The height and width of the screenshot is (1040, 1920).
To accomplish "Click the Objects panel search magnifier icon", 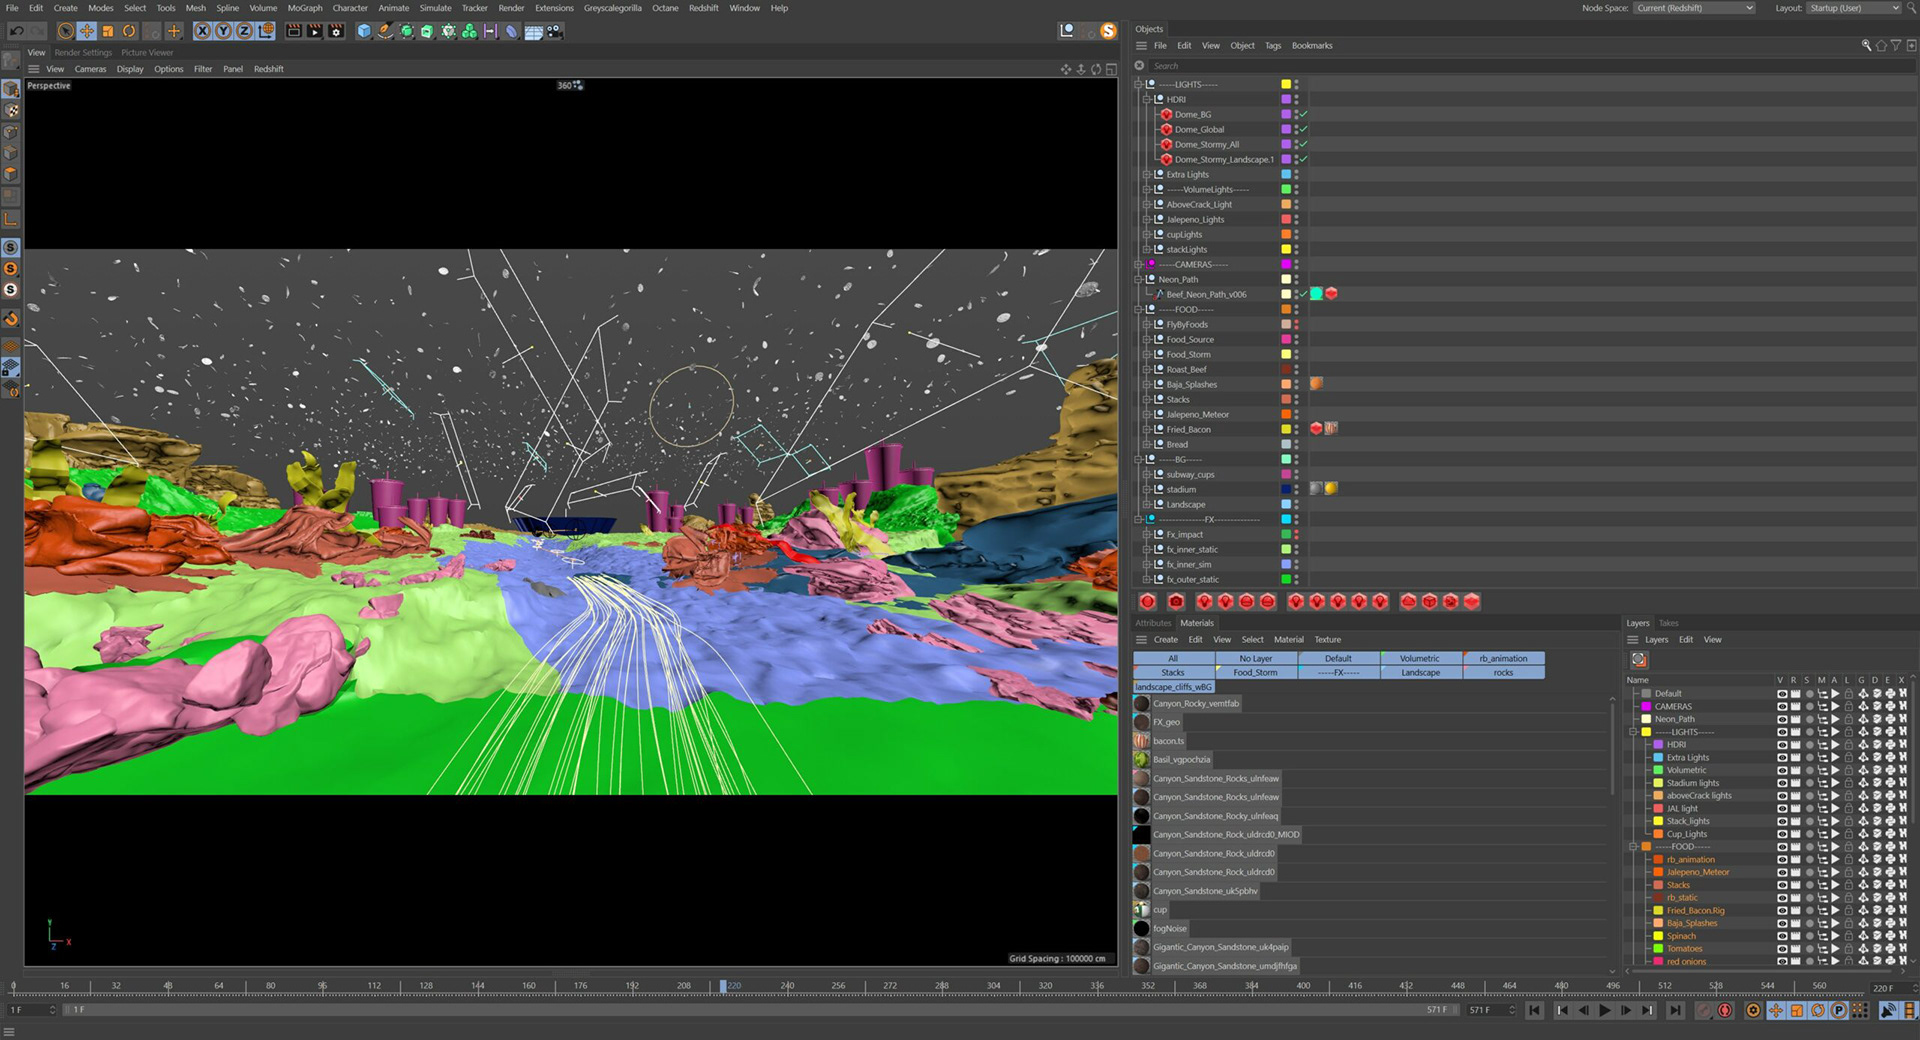I will click(x=1866, y=45).
